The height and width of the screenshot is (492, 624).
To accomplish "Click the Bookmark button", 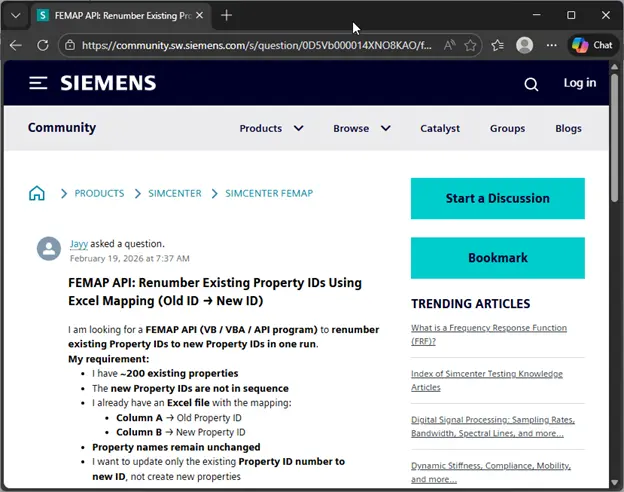I will click(497, 258).
